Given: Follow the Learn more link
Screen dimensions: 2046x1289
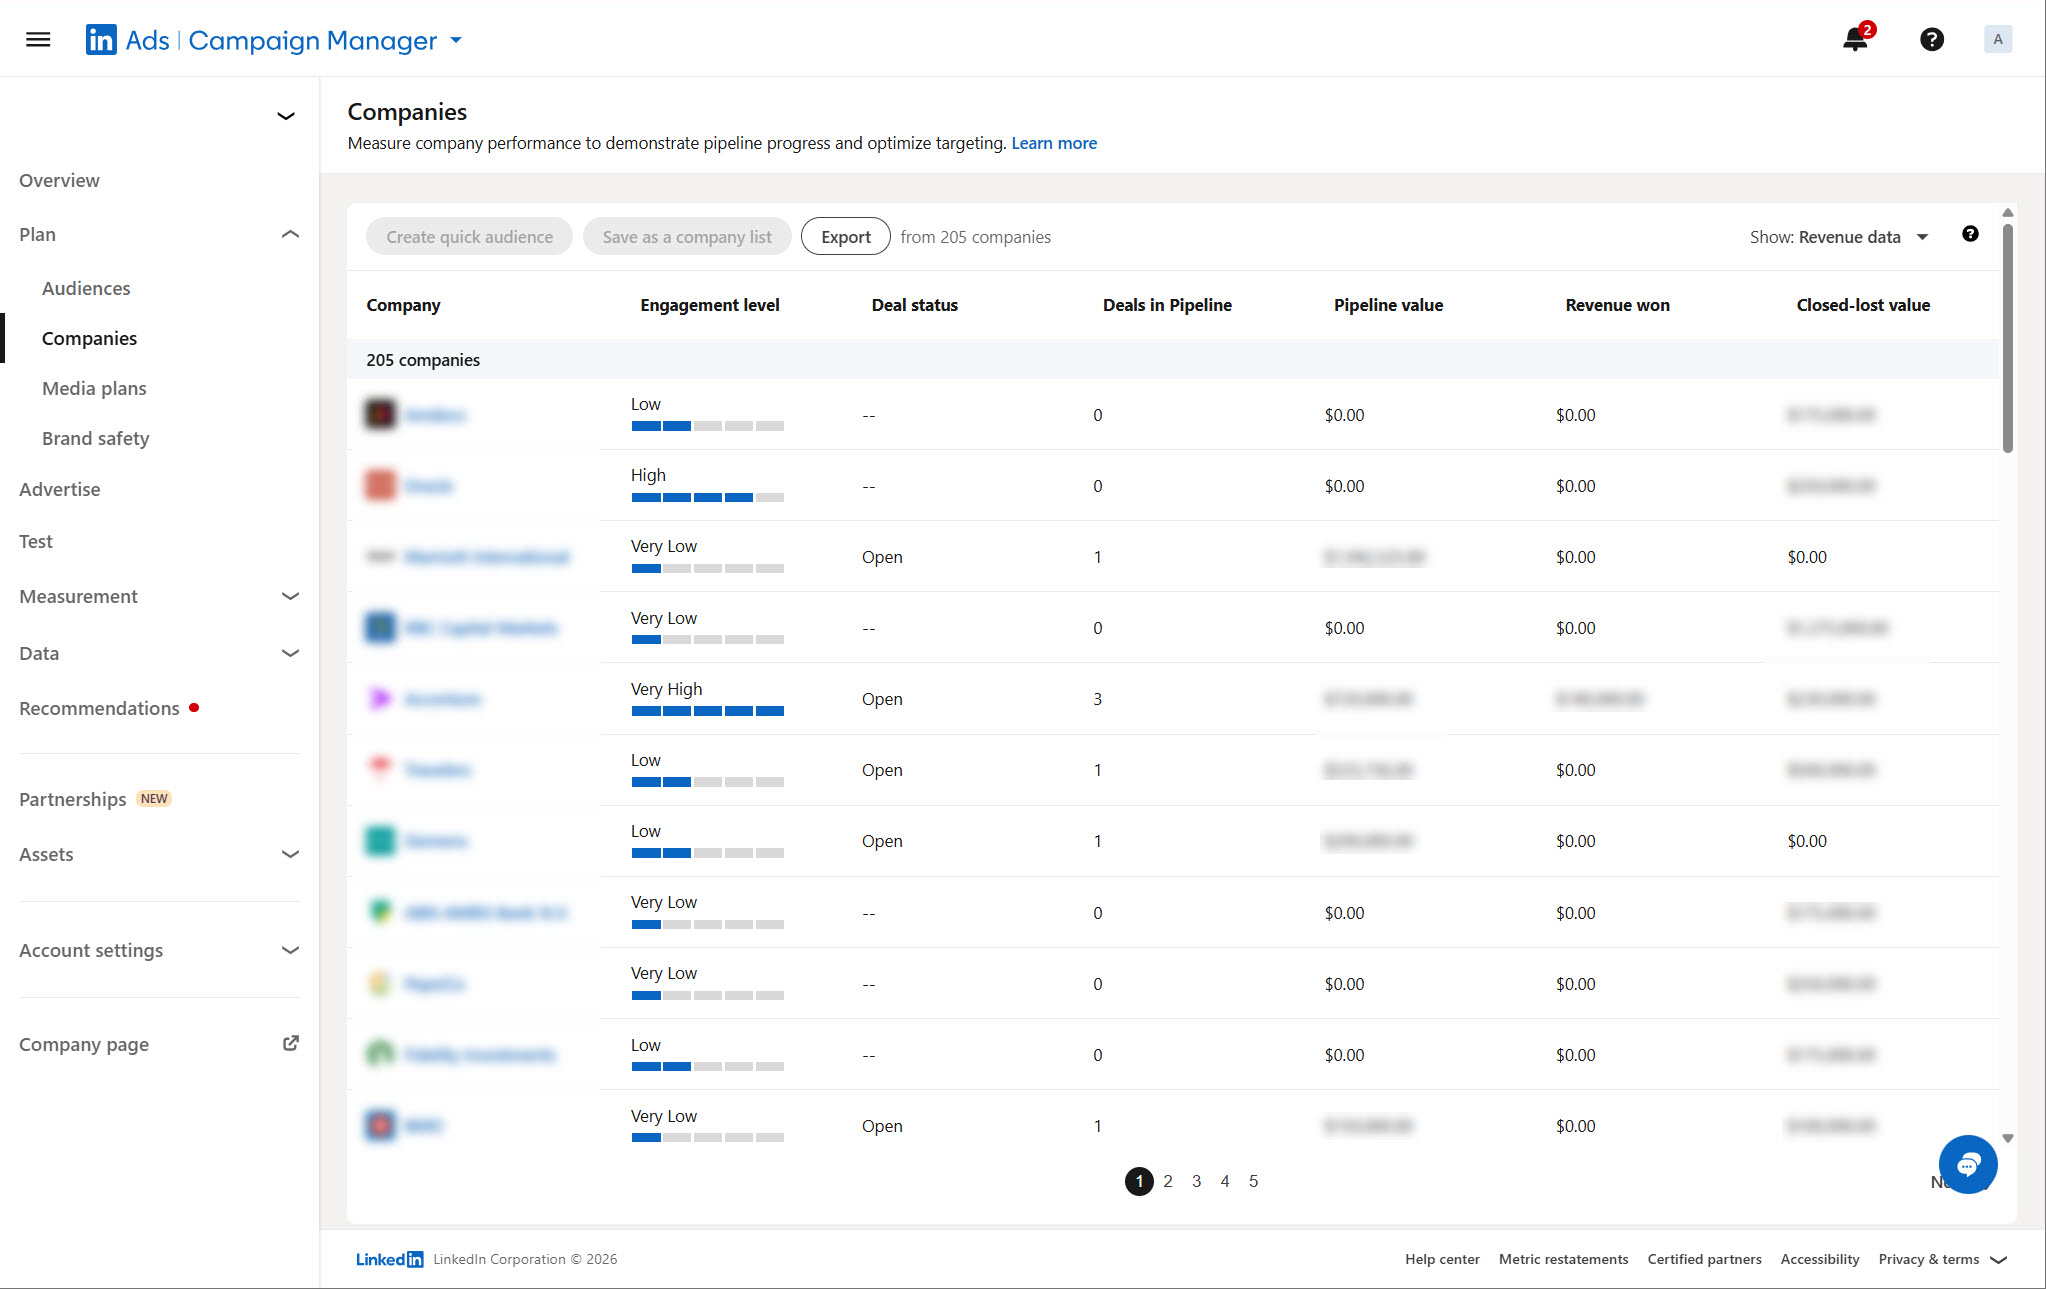Looking at the screenshot, I should (1053, 143).
